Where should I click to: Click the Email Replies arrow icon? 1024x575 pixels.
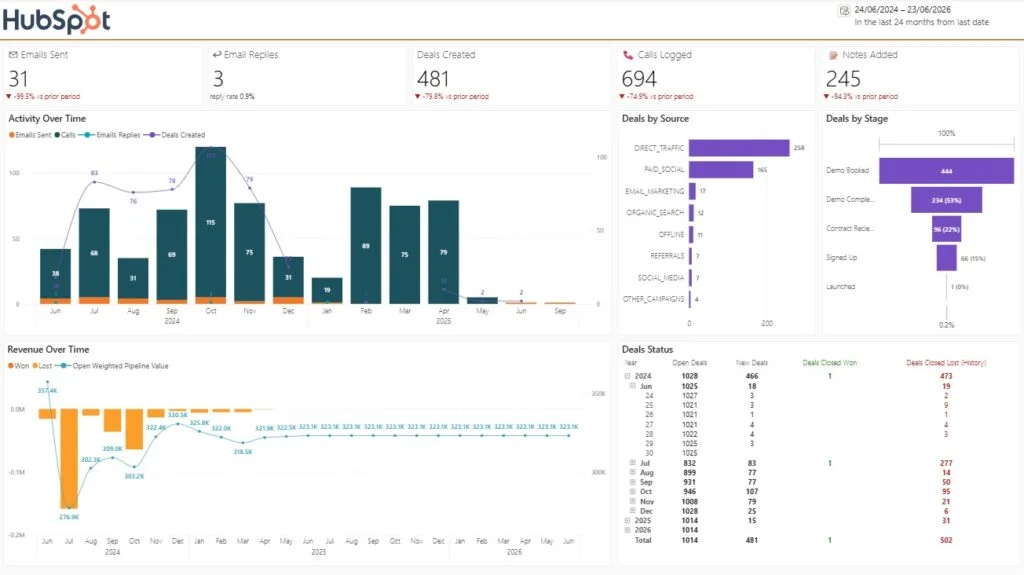pyautogui.click(x=217, y=55)
